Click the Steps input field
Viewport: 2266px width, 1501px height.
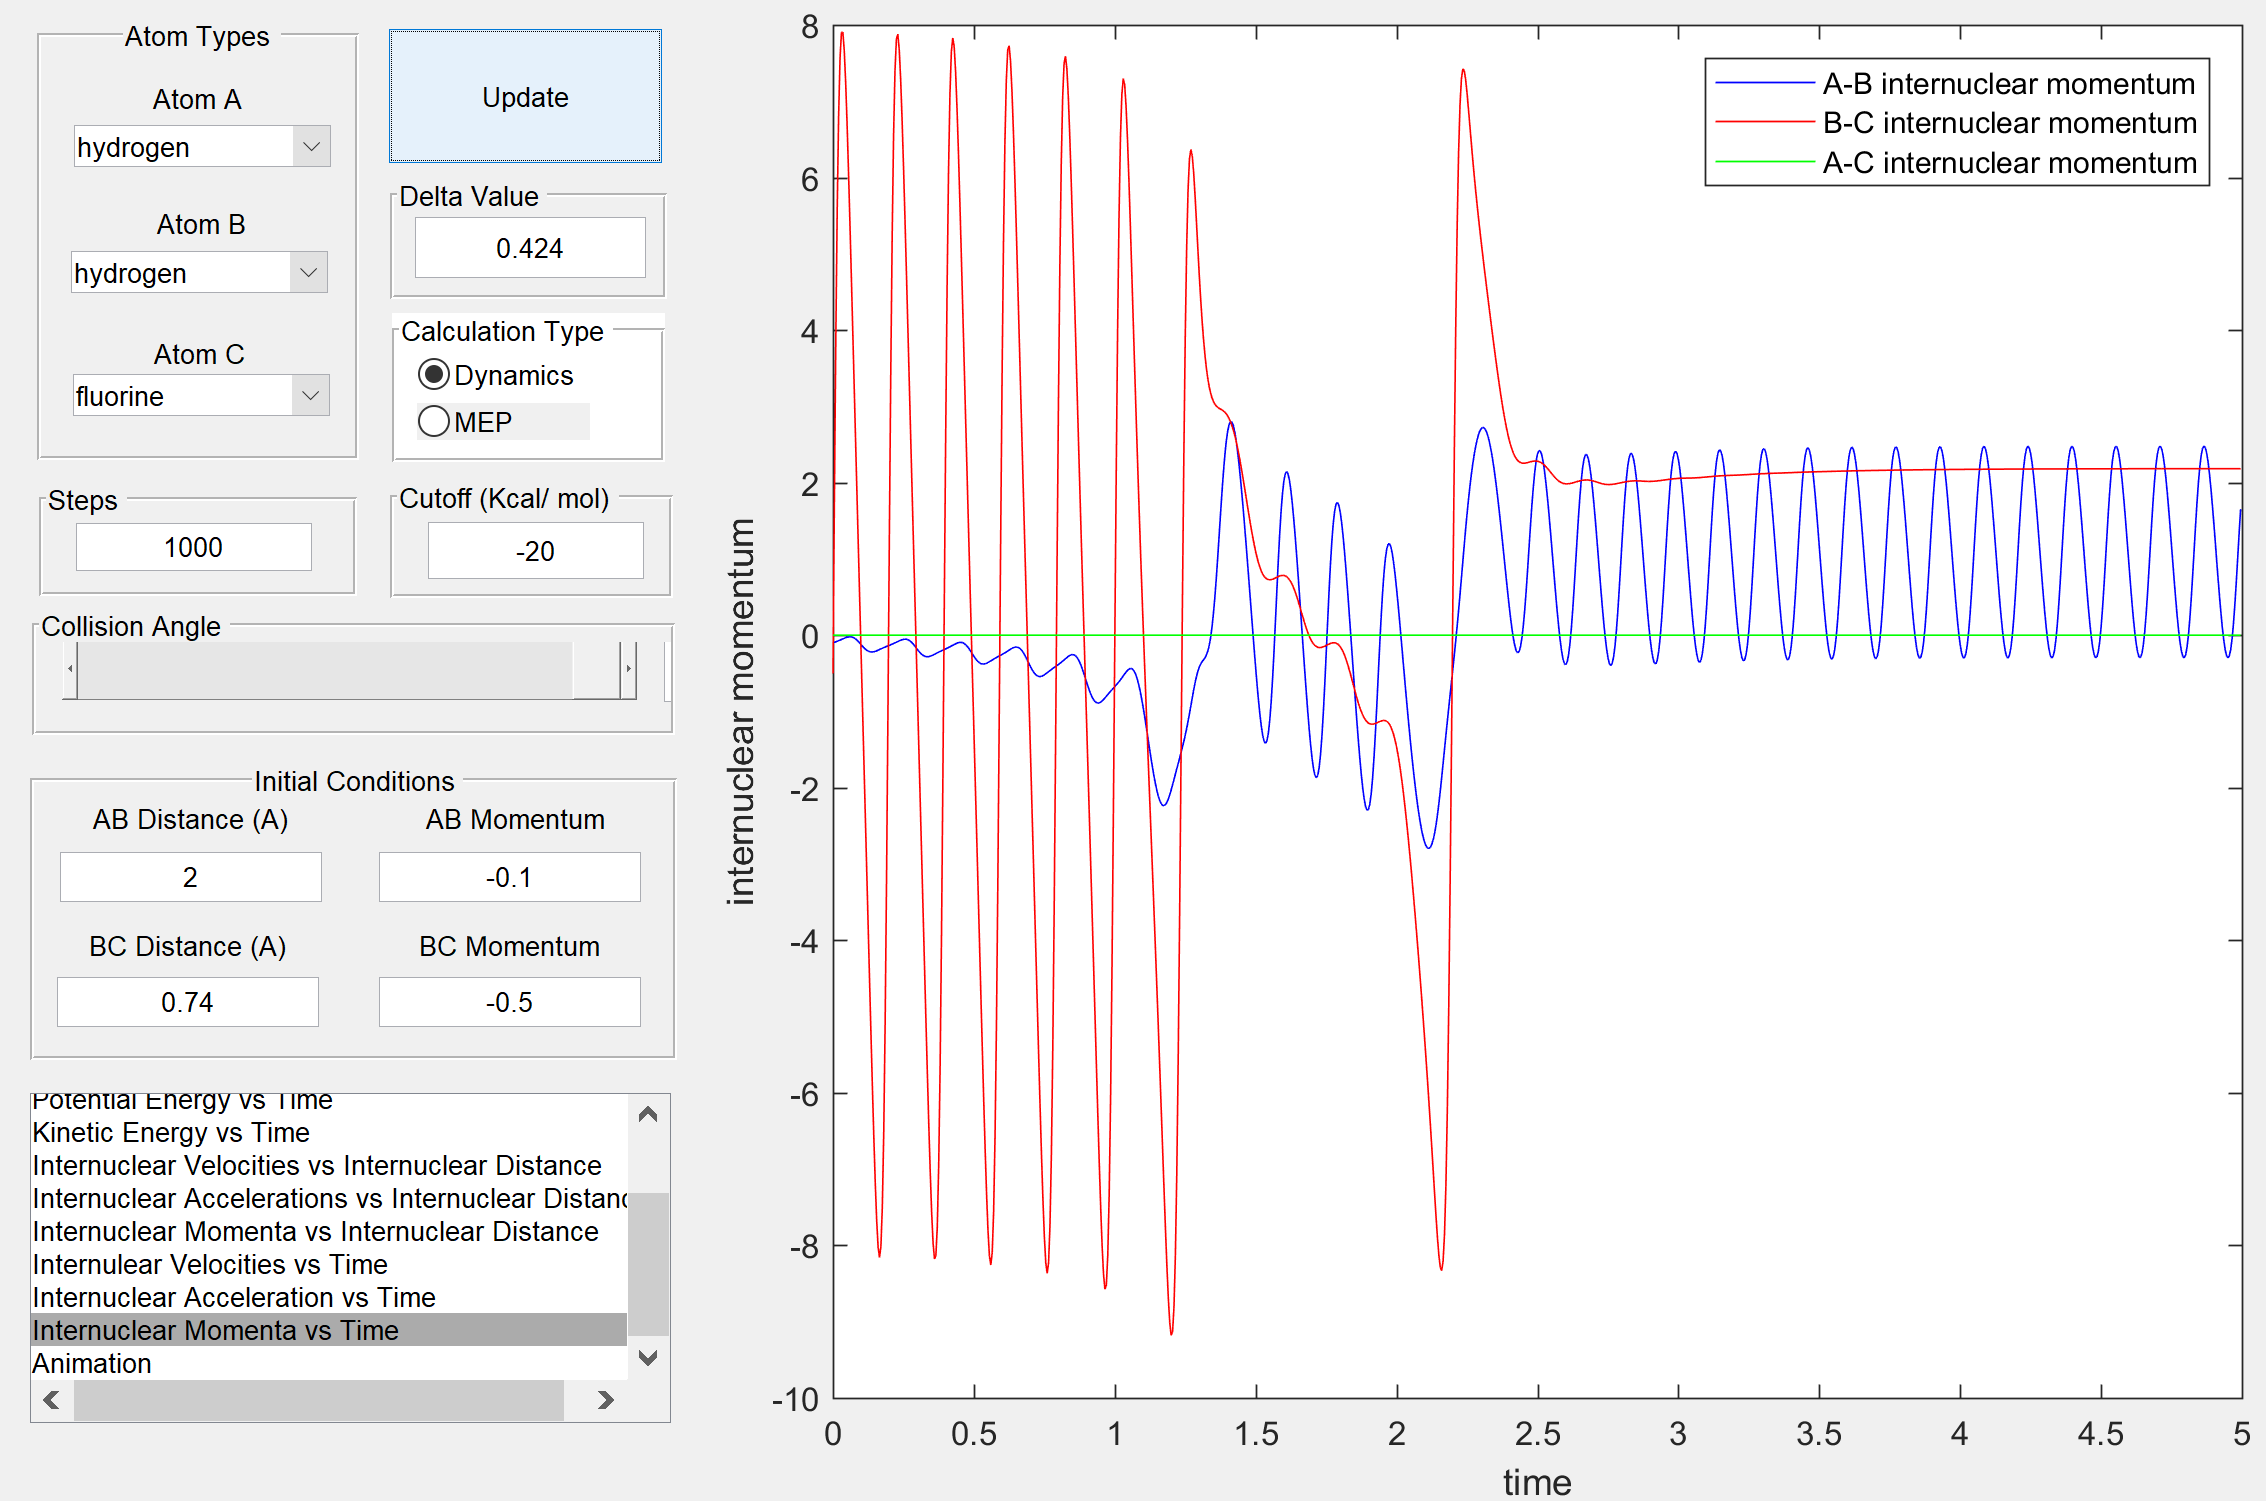194,547
